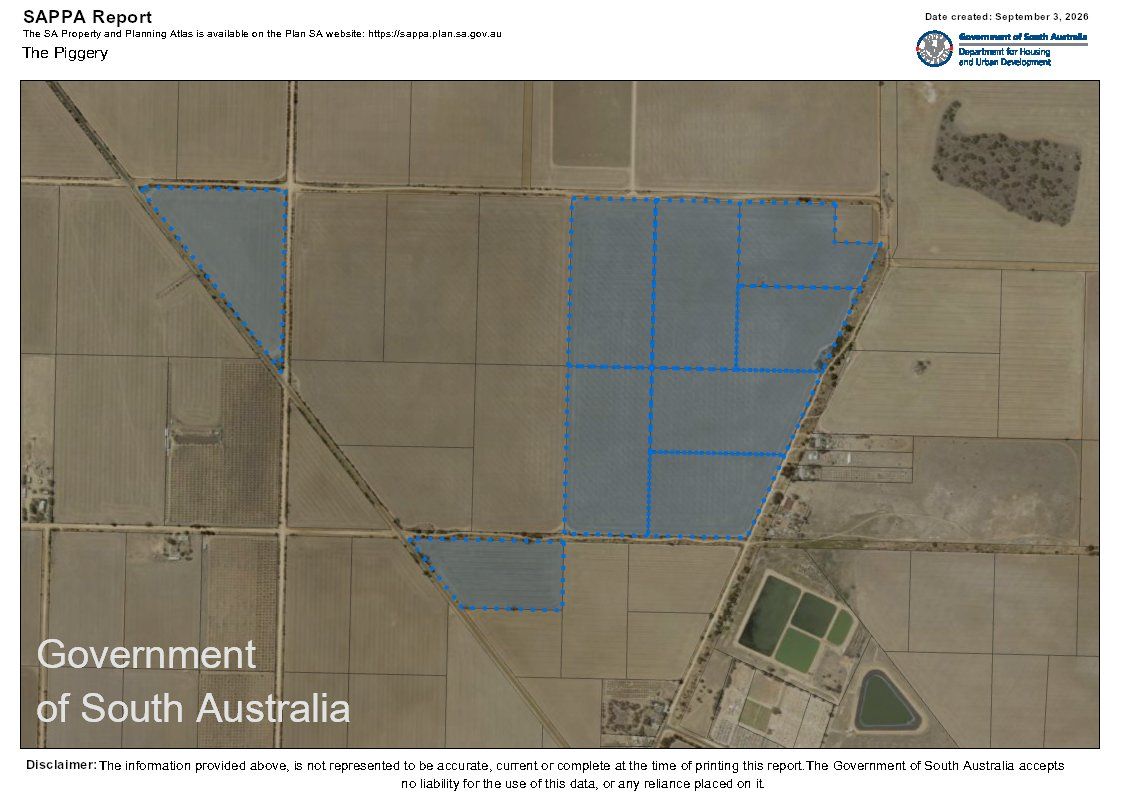Click the Government of South Australia crest logo
This screenshot has width=1123, height=794.
click(934, 49)
